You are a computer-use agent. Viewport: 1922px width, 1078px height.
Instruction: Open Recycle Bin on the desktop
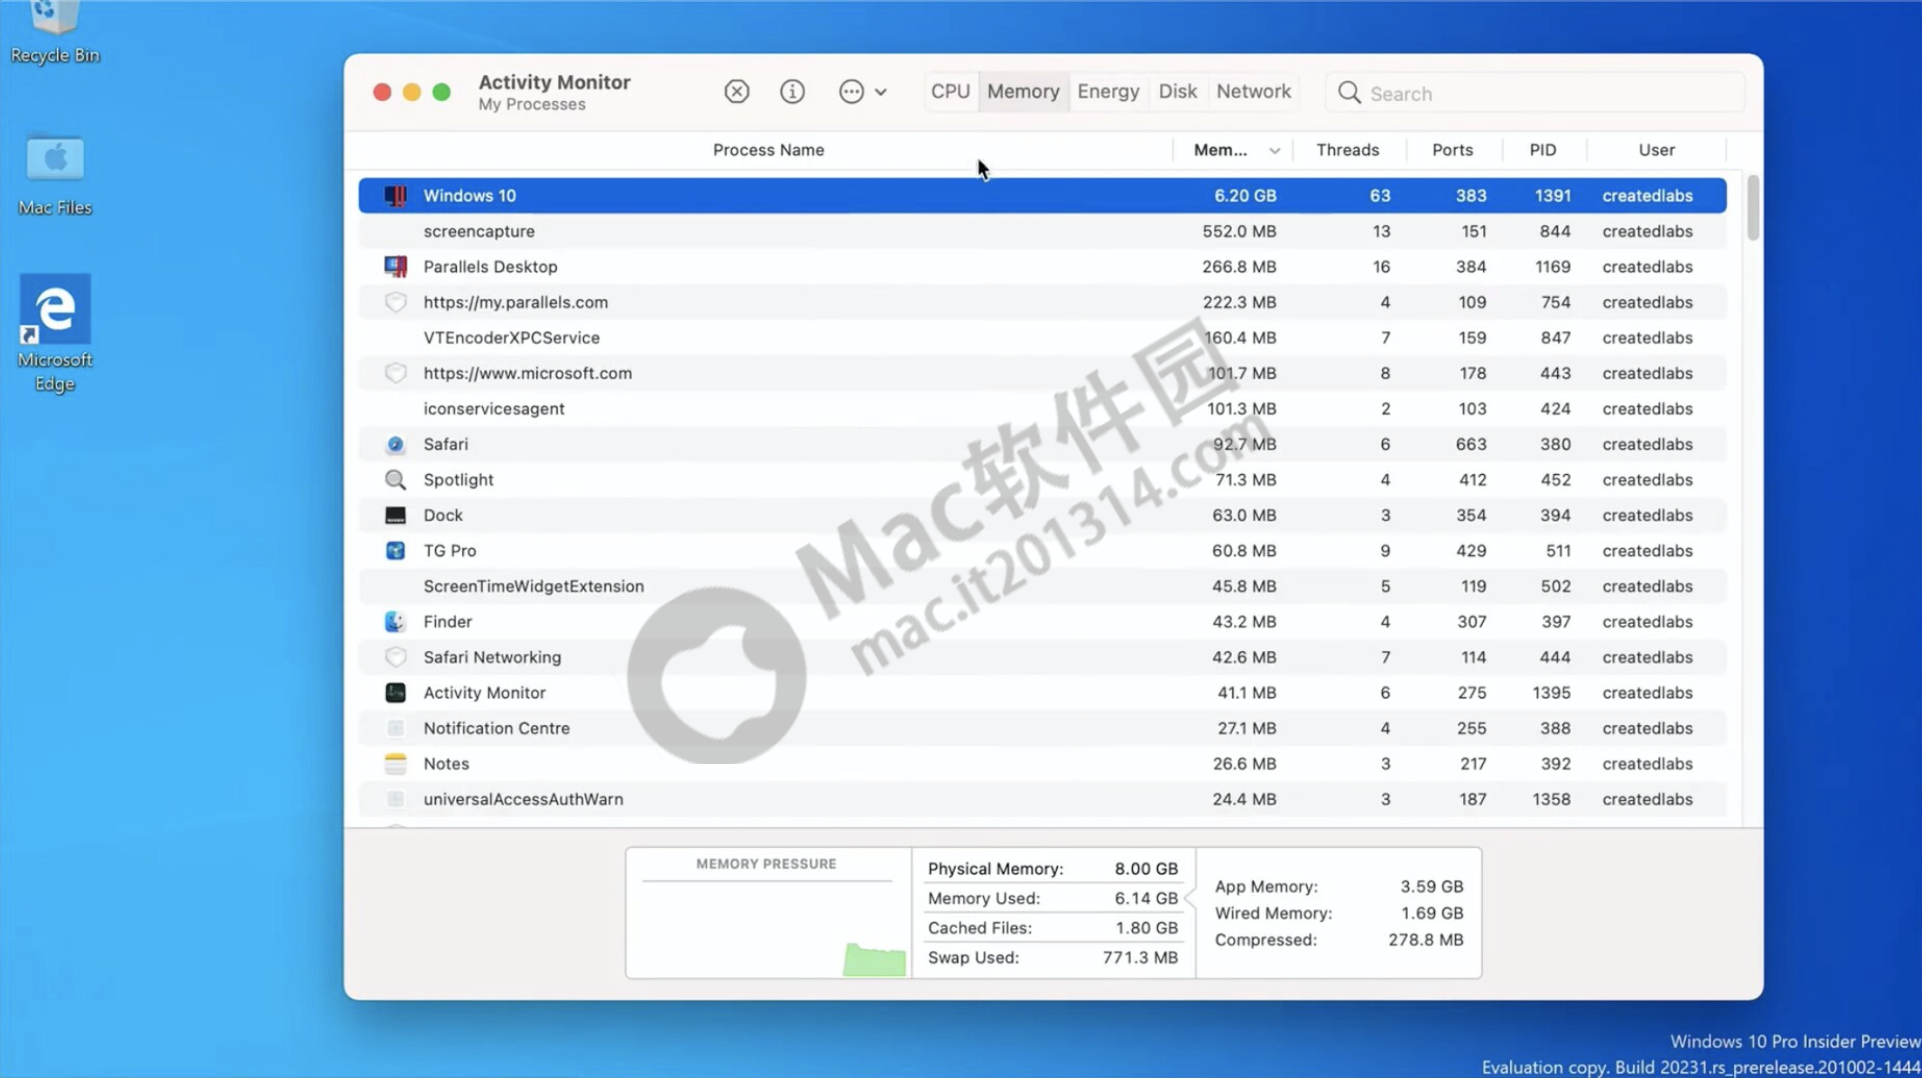click(55, 32)
